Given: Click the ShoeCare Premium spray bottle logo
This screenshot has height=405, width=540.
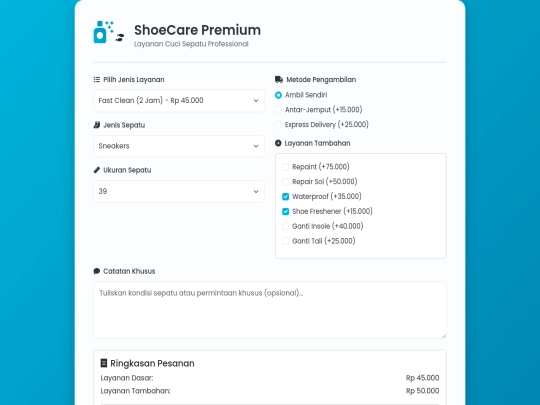Looking at the screenshot, I should pyautogui.click(x=108, y=32).
